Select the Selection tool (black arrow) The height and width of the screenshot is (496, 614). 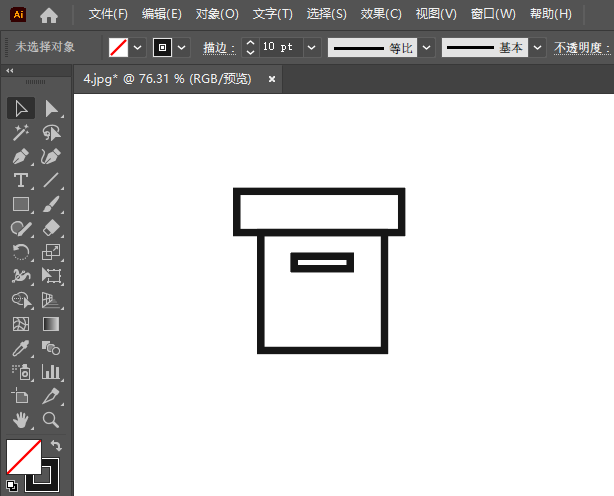click(x=21, y=108)
